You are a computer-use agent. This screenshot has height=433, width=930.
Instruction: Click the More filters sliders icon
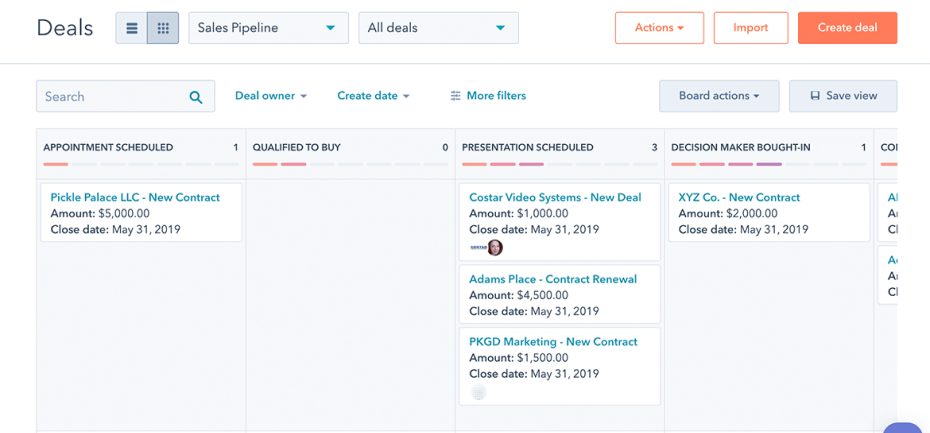click(x=456, y=96)
